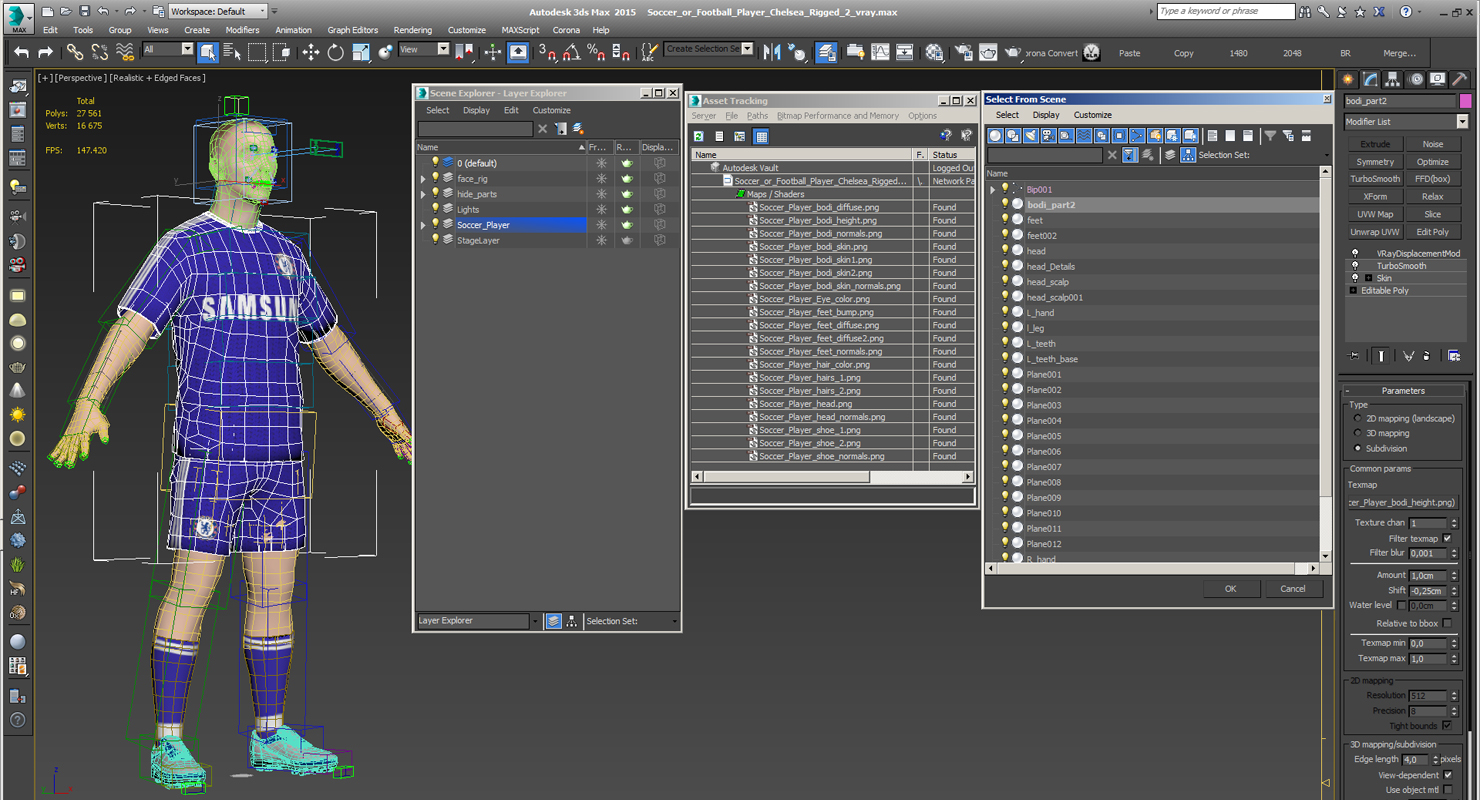
Task: Toggle Display Bone Objects filter in Select From Scene
Action: point(1137,136)
